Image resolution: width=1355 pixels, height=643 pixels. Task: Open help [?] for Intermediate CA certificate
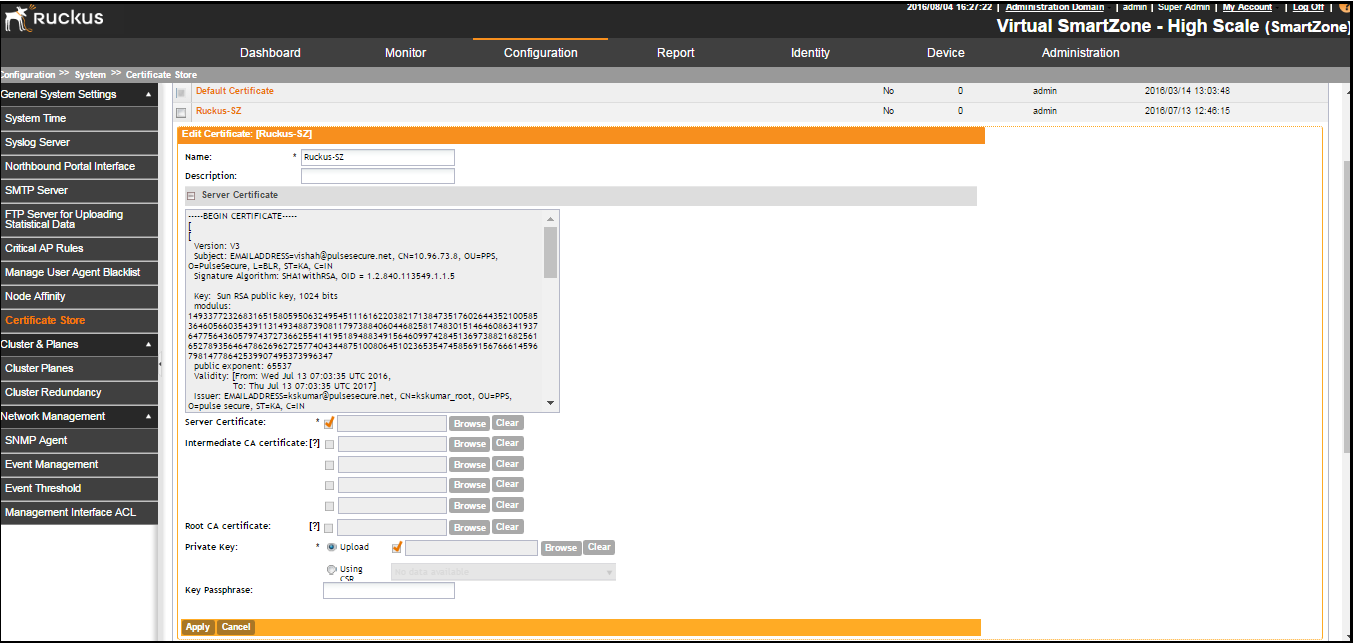click(x=314, y=443)
